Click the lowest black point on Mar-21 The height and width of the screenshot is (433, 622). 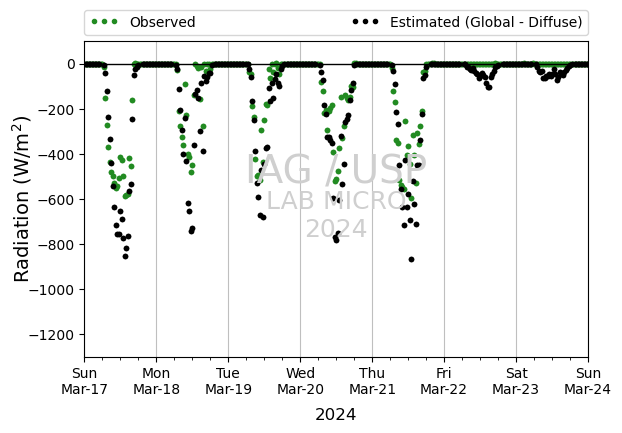(x=411, y=259)
